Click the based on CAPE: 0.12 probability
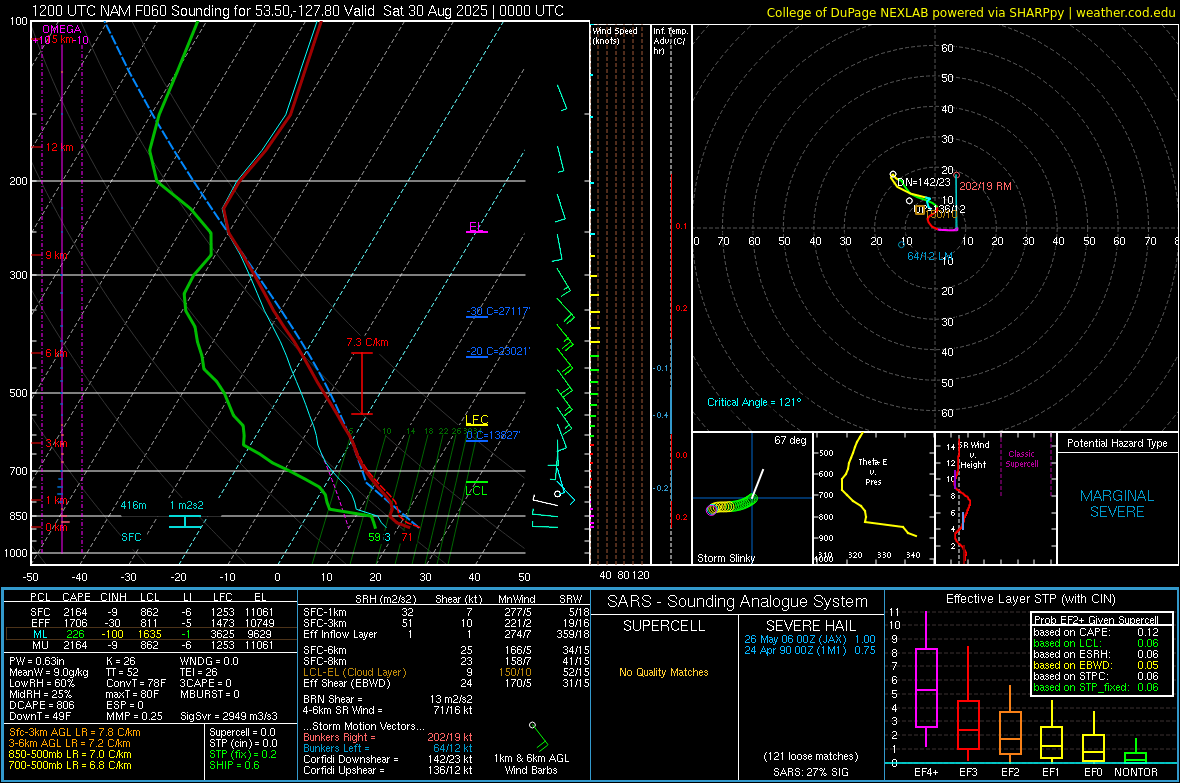 click(1096, 632)
